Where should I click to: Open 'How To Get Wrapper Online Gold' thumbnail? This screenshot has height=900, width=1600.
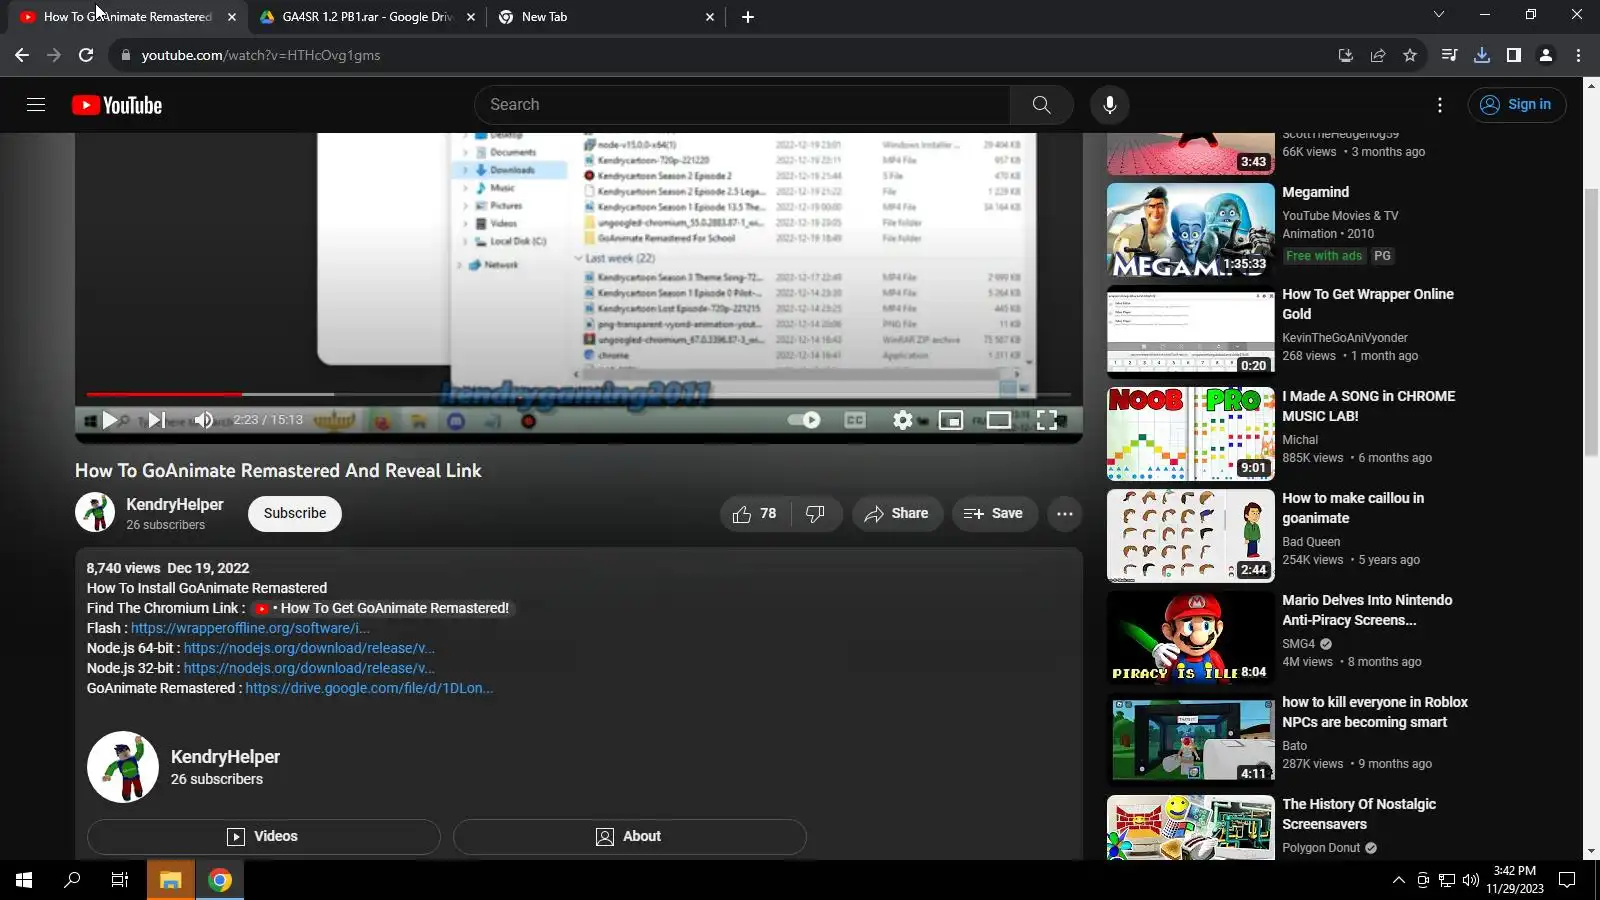(1191, 332)
